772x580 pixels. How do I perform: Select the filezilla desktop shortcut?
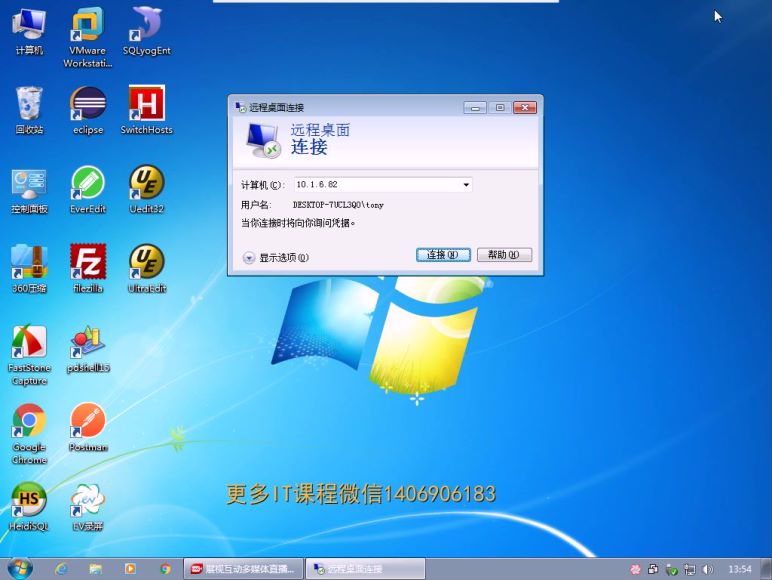88,269
